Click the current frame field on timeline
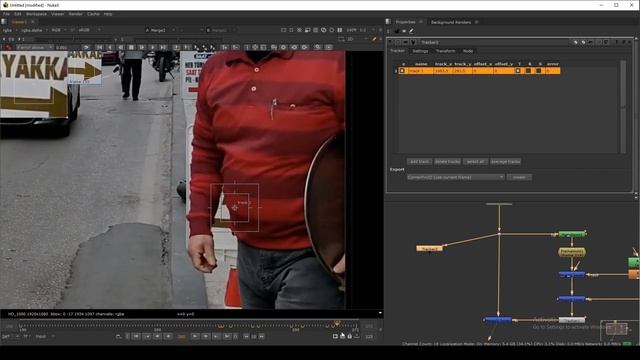The height and width of the screenshot is (360, 640). click(182, 336)
